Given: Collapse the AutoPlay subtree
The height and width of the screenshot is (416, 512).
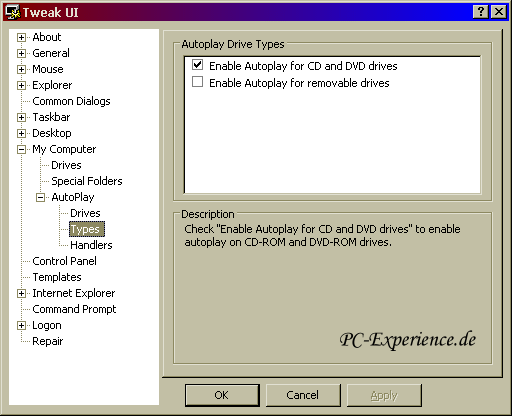Looking at the screenshot, I should 40,197.
